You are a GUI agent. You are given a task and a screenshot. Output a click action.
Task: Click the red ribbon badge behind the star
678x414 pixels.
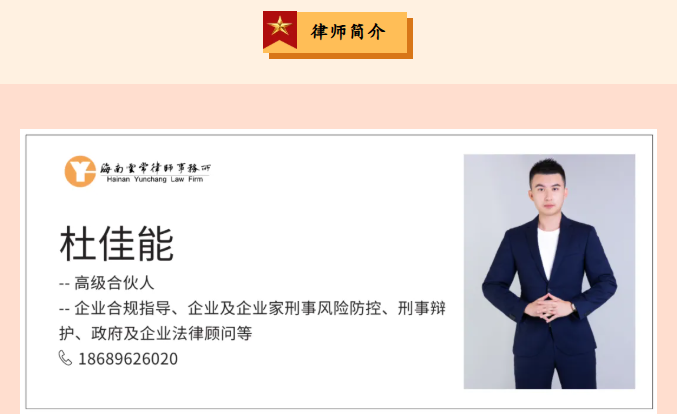click(x=280, y=29)
